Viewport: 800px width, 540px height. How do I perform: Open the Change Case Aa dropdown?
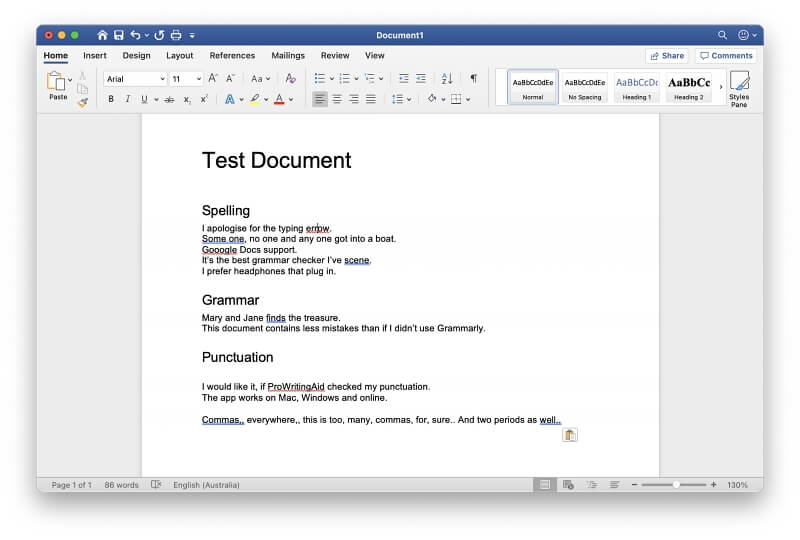click(x=260, y=79)
